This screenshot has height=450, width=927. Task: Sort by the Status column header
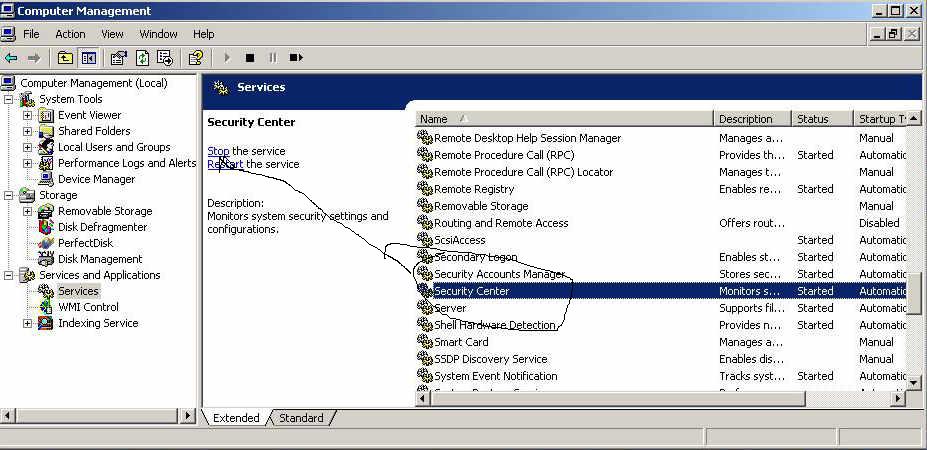tap(822, 119)
